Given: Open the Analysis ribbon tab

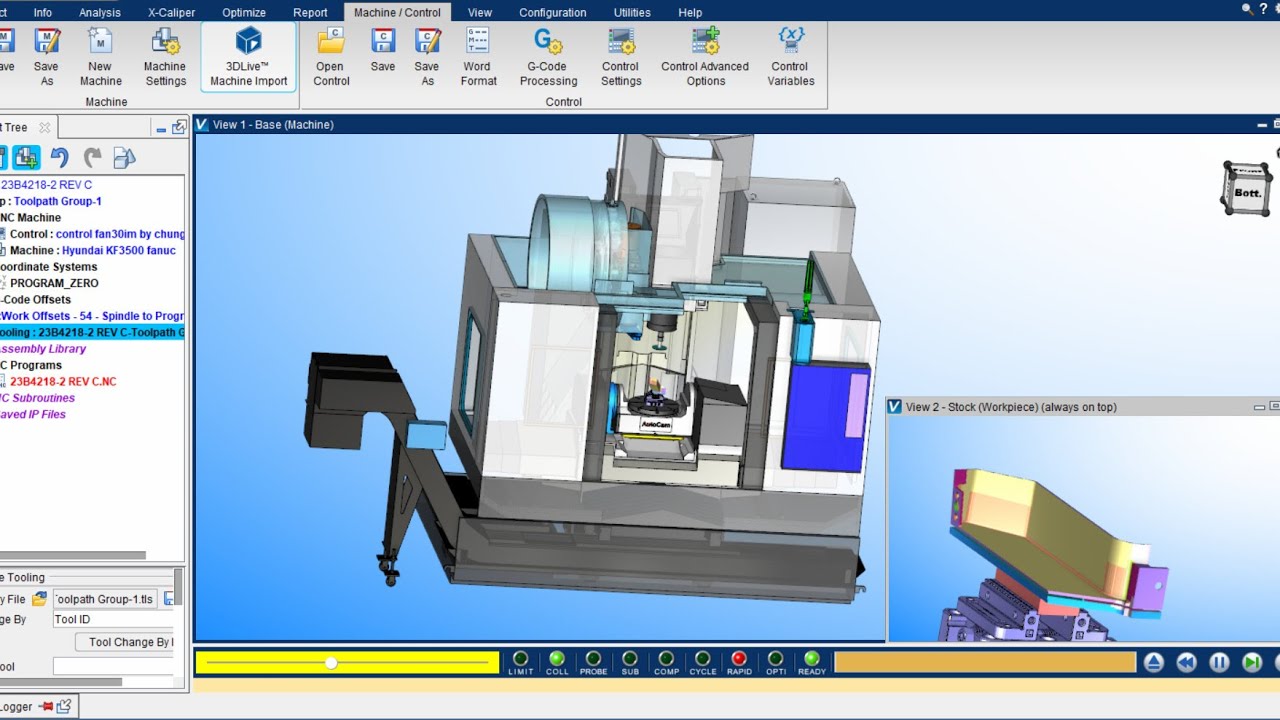Looking at the screenshot, I should tap(100, 12).
